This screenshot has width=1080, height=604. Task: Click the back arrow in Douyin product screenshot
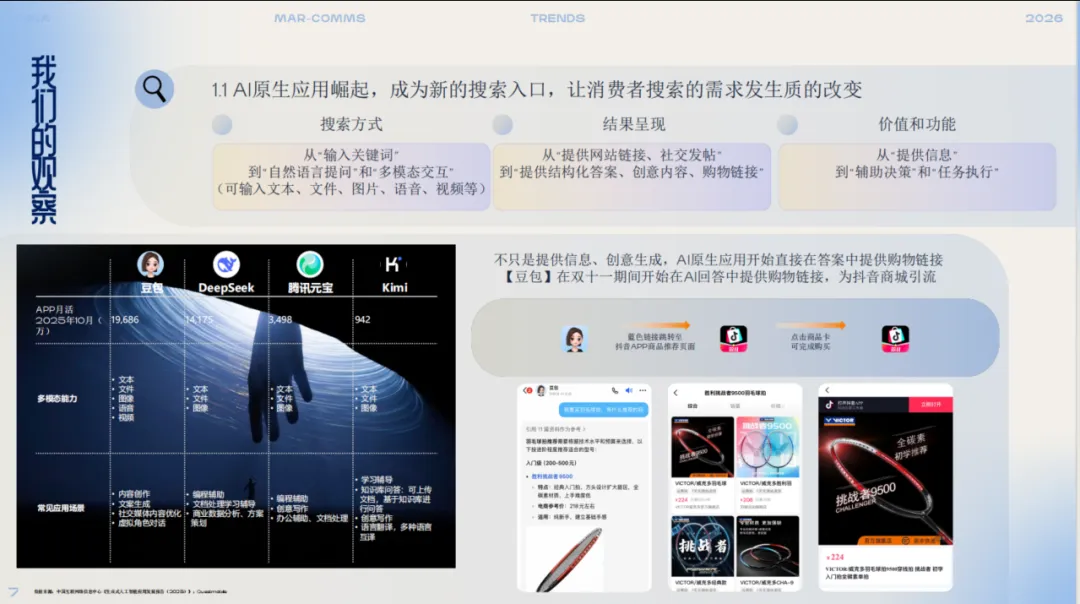click(827, 390)
